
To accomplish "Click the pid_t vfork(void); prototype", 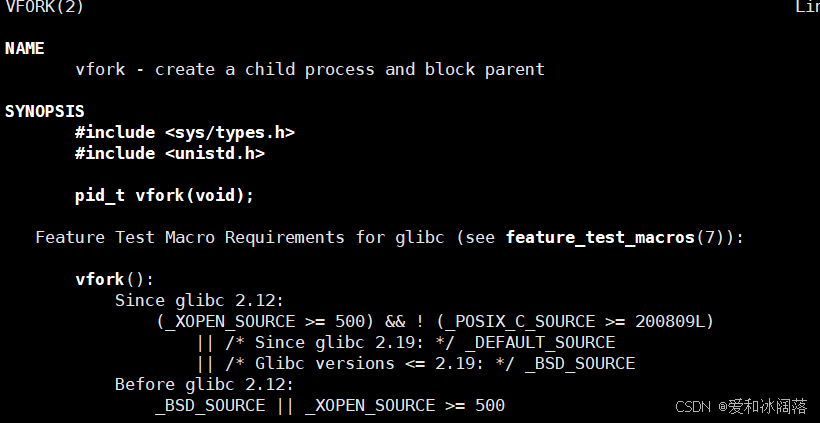I will coord(164,196).
